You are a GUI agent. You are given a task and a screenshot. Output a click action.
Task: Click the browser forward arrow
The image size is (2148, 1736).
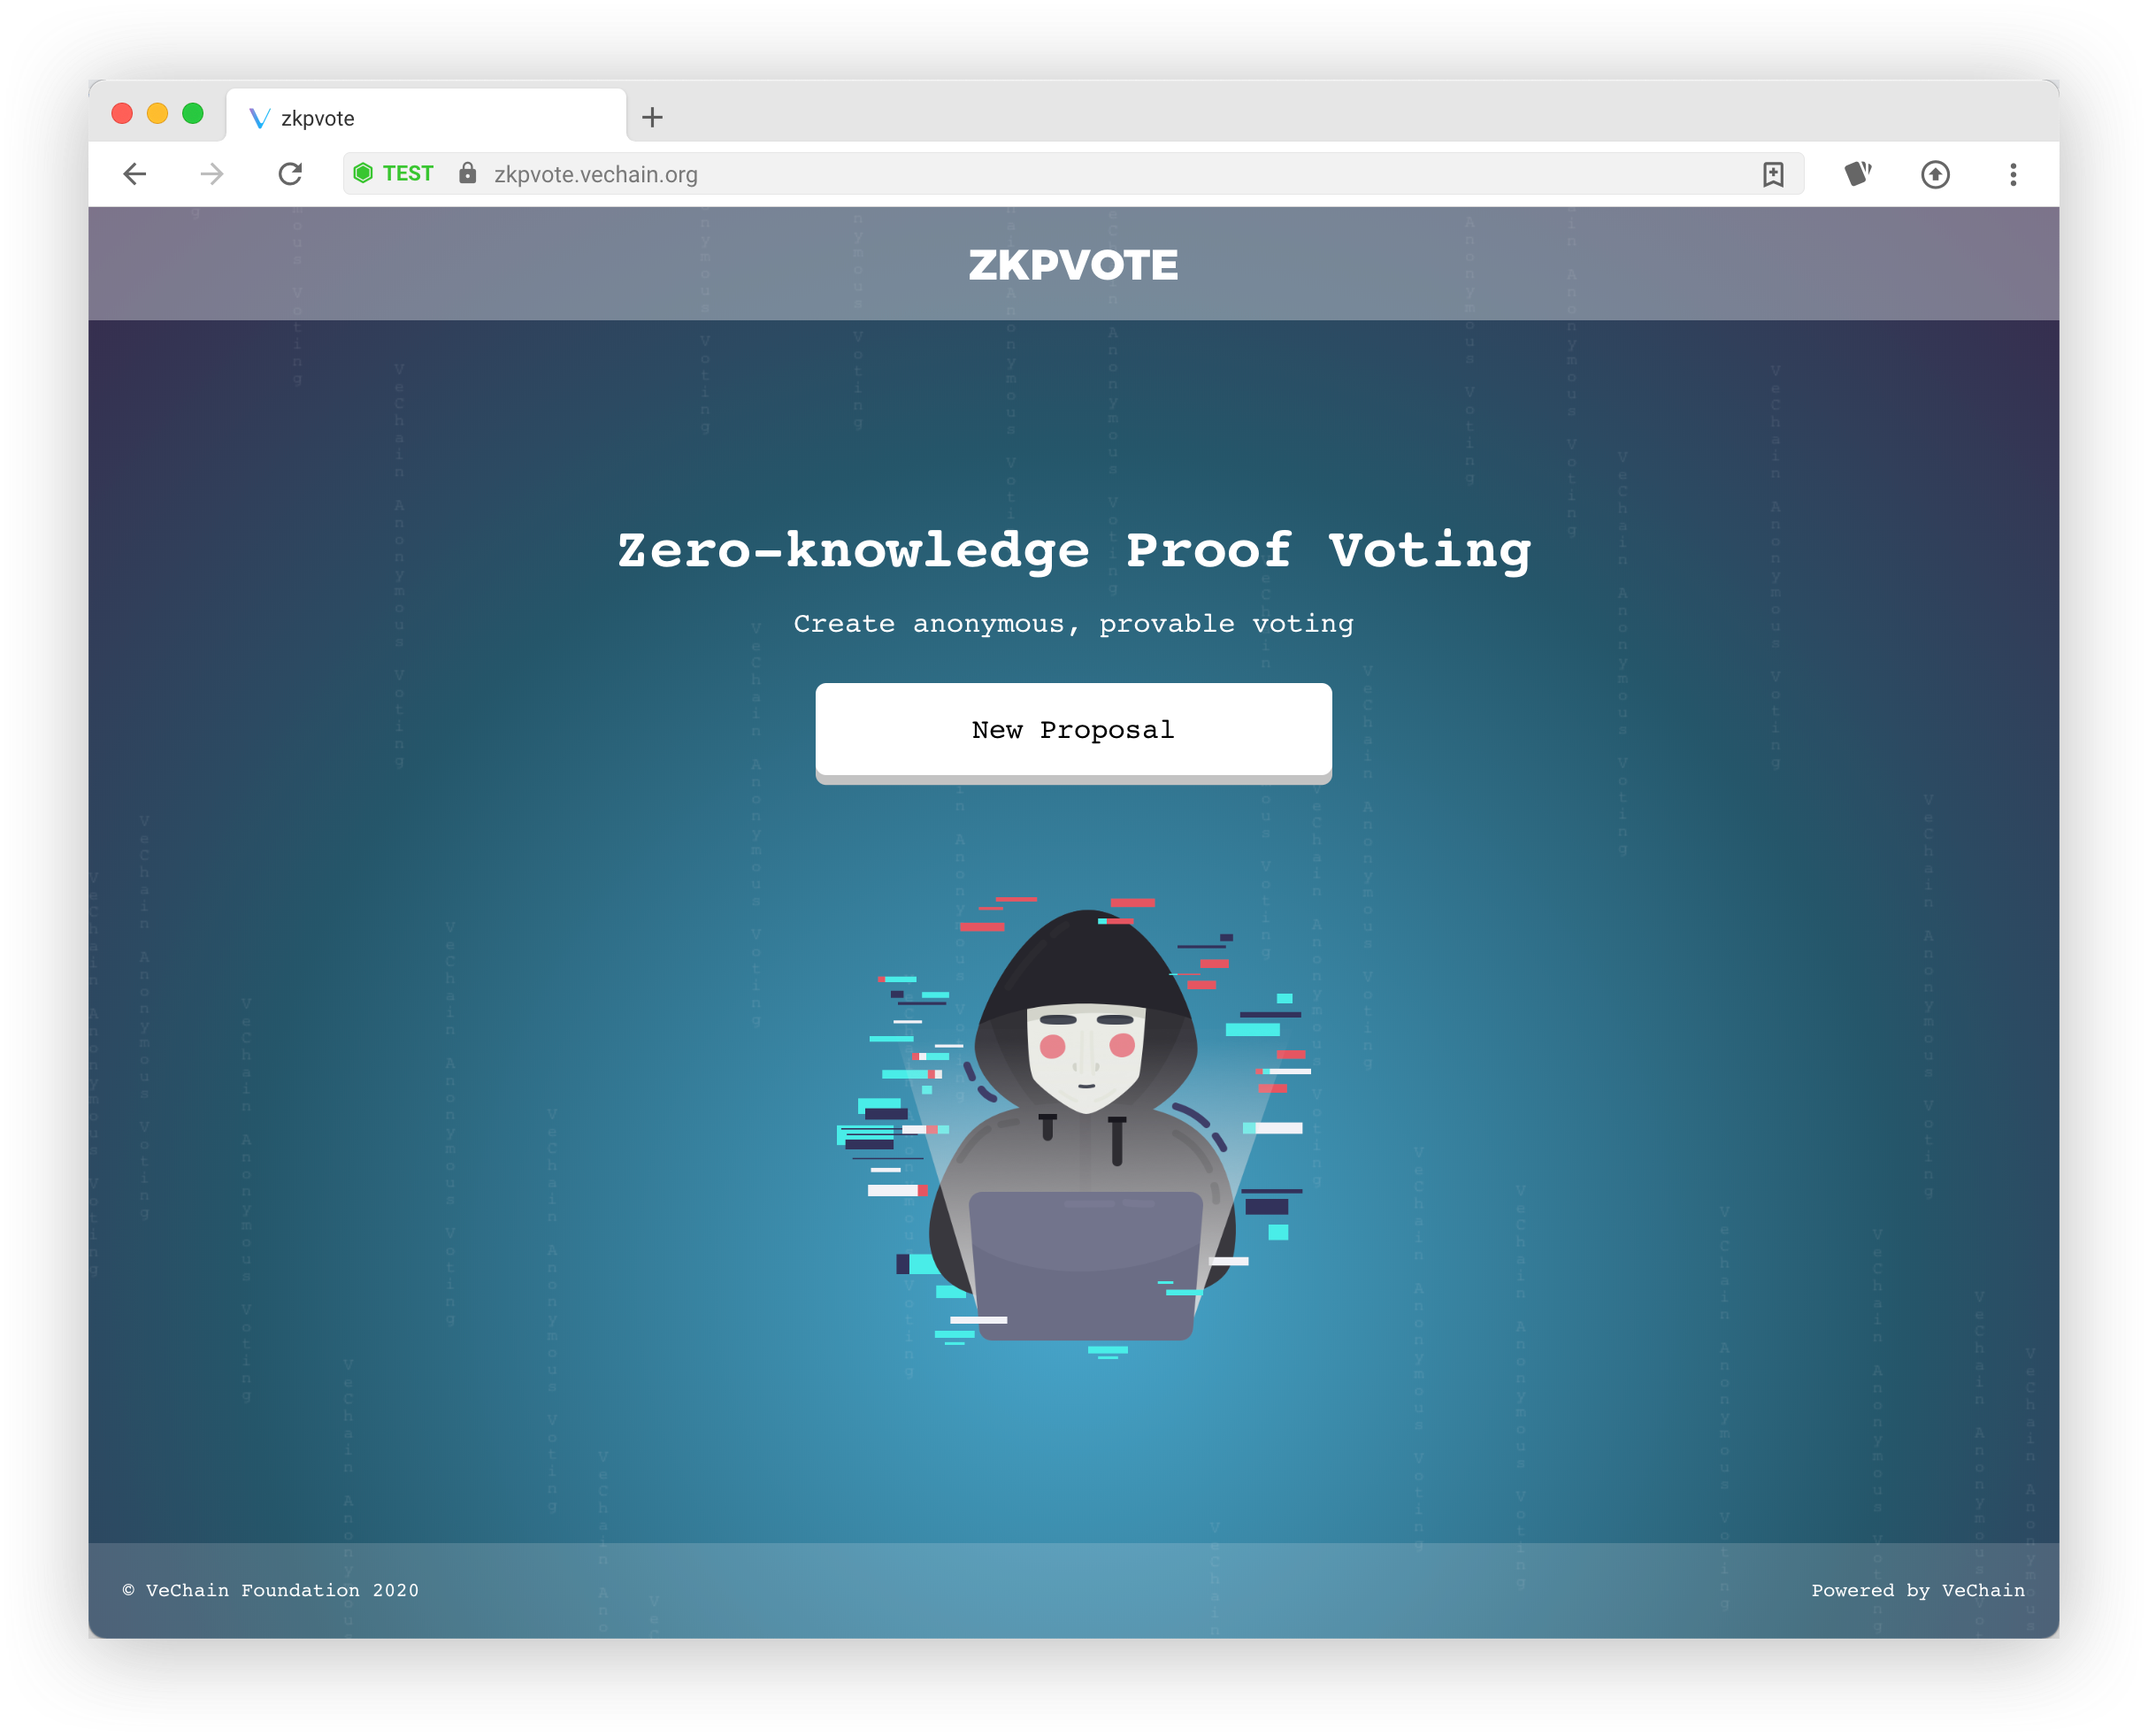click(x=212, y=174)
